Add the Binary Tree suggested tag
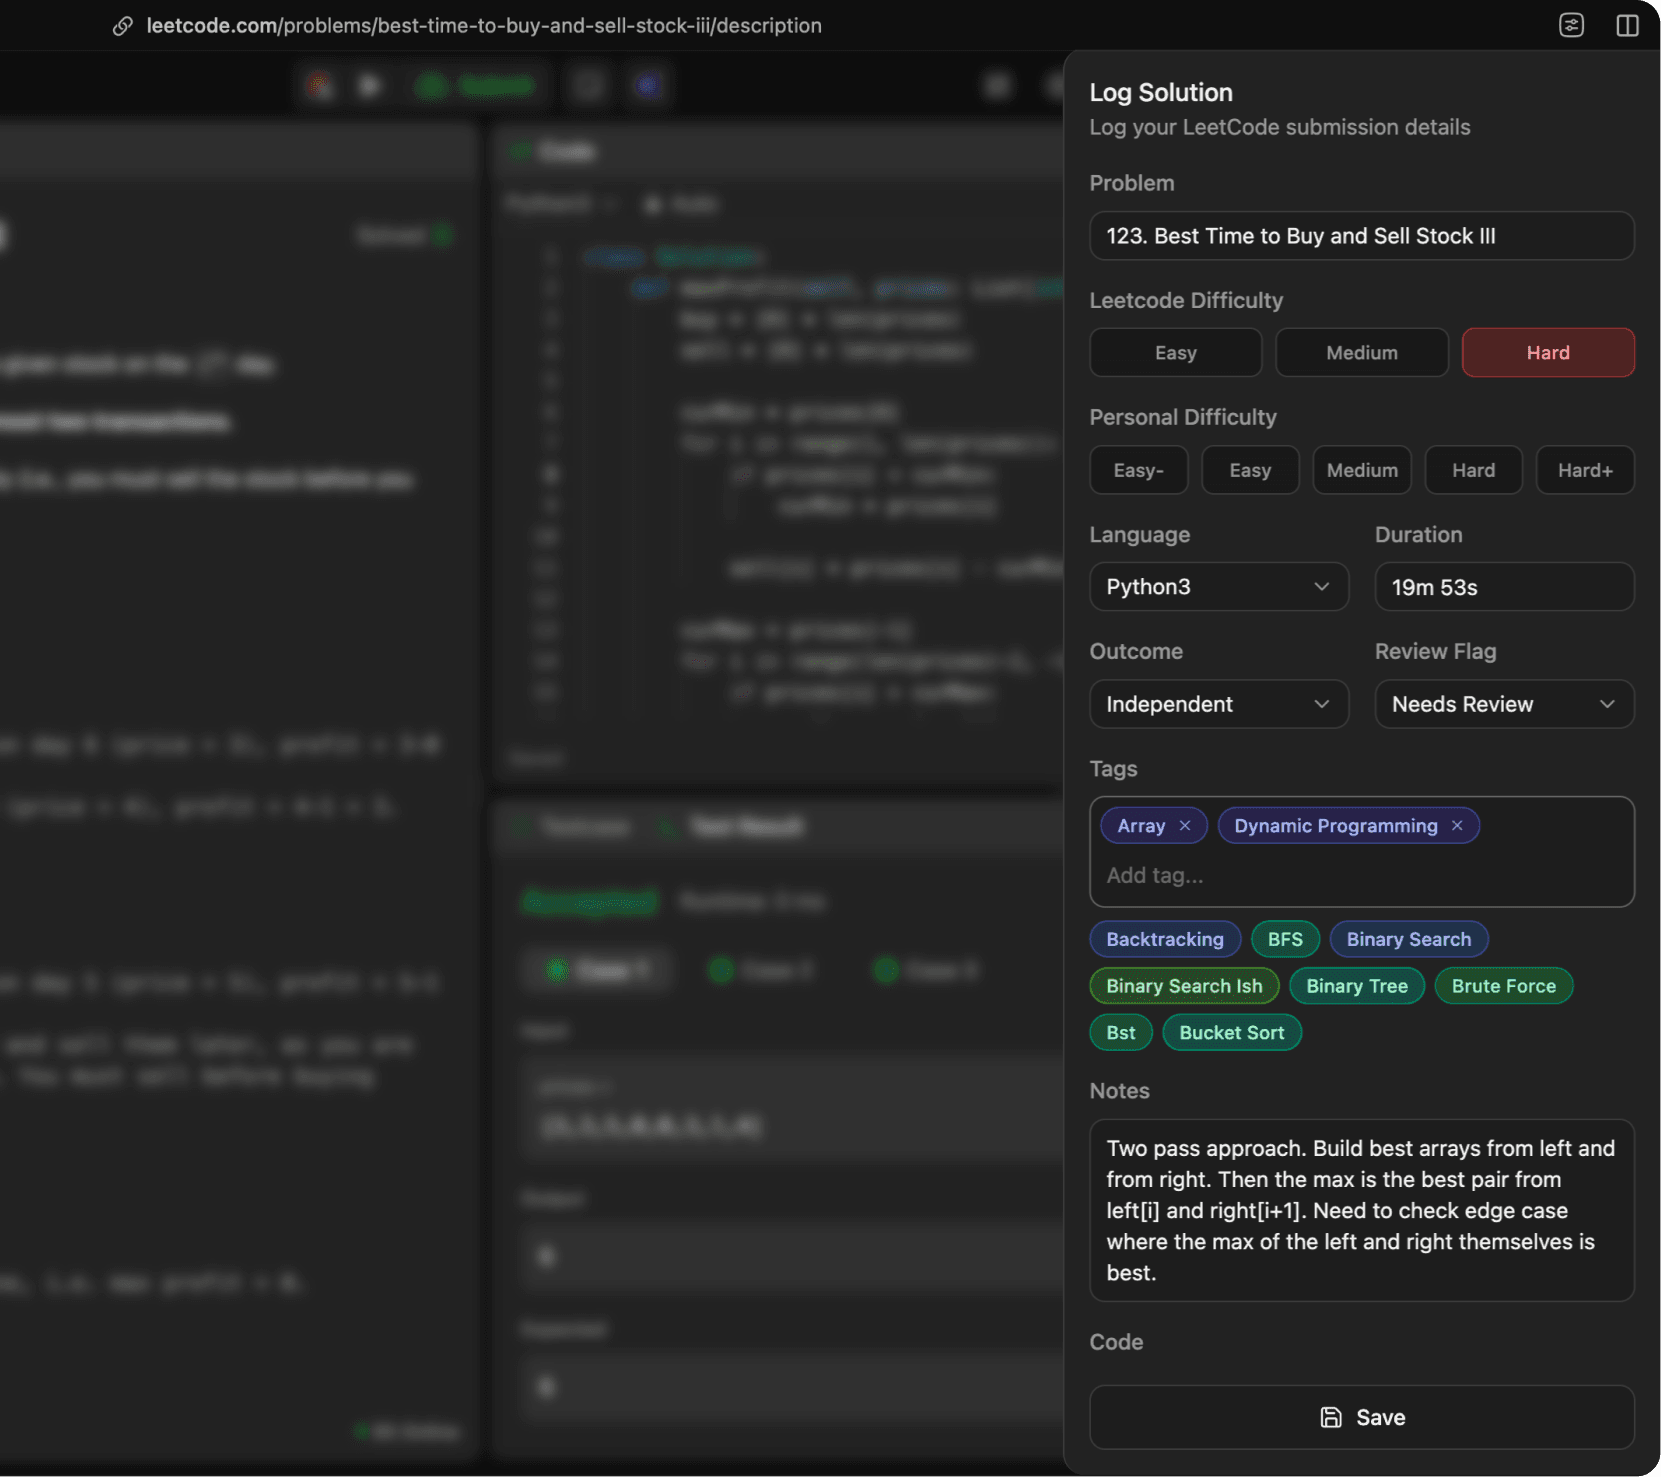 [1357, 986]
